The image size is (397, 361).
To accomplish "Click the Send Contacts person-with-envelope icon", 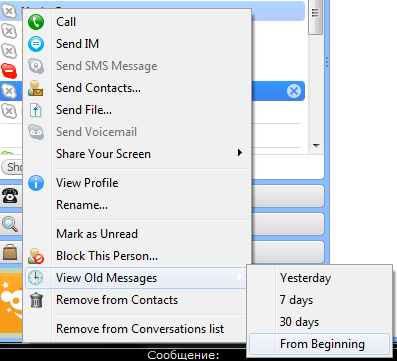I will (x=36, y=88).
